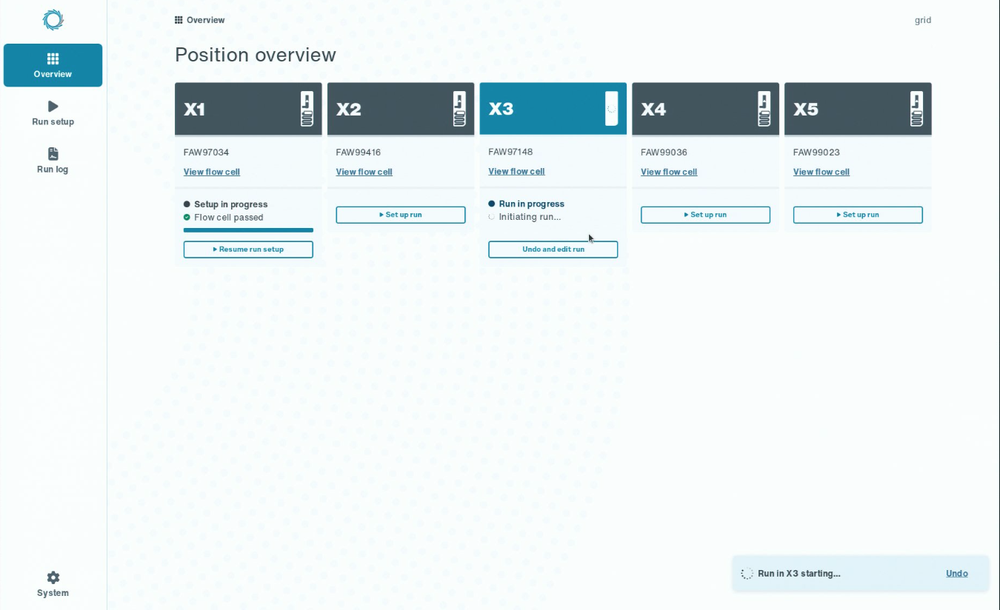View flow cell FAW97034 details
Viewport: 1000px width, 610px height.
[x=212, y=172]
